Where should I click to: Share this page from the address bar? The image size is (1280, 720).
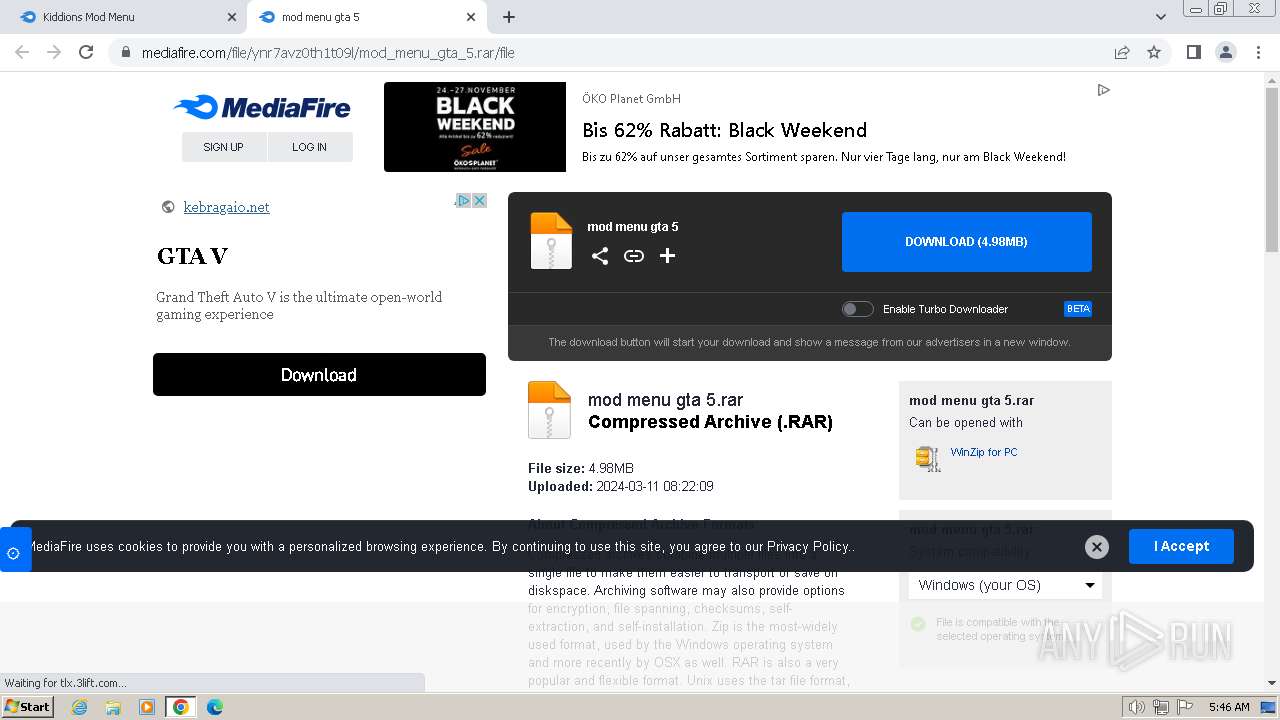point(1122,52)
